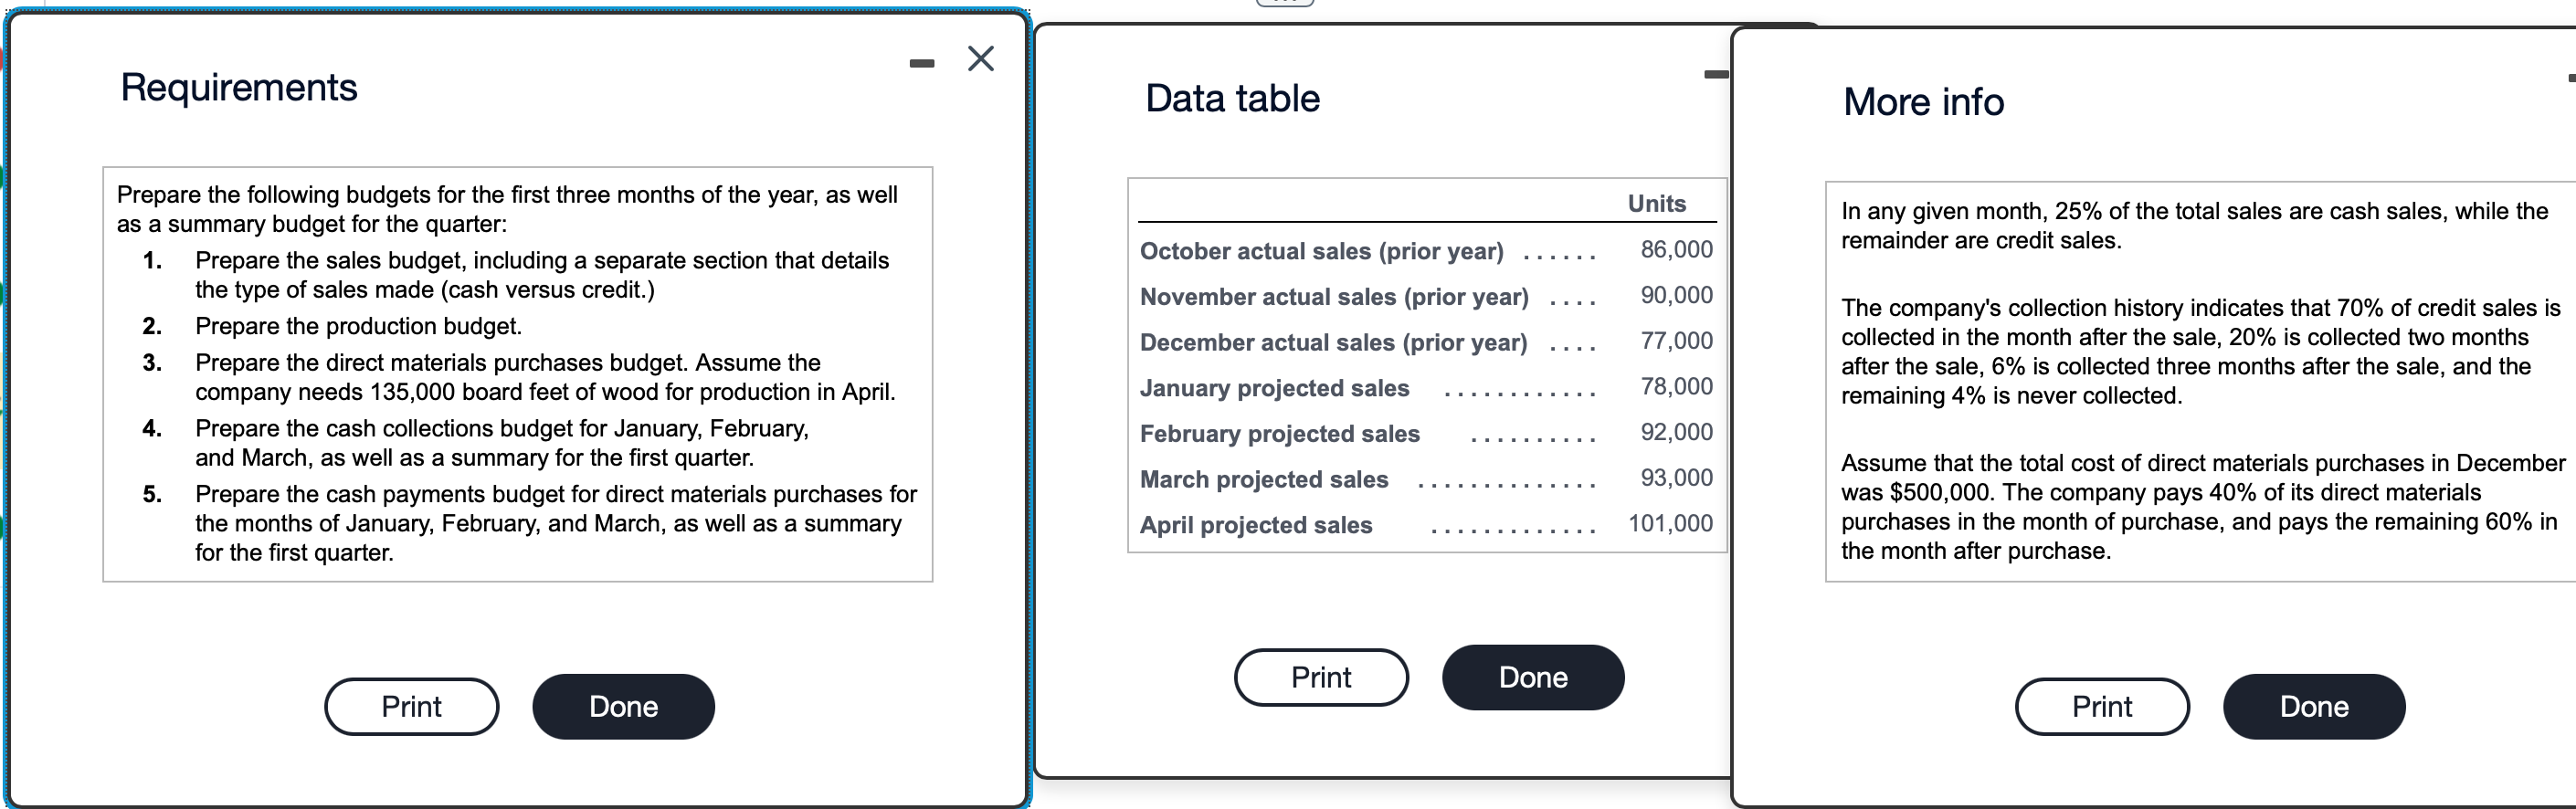
Task: Print the Requirements list
Action: [411, 706]
